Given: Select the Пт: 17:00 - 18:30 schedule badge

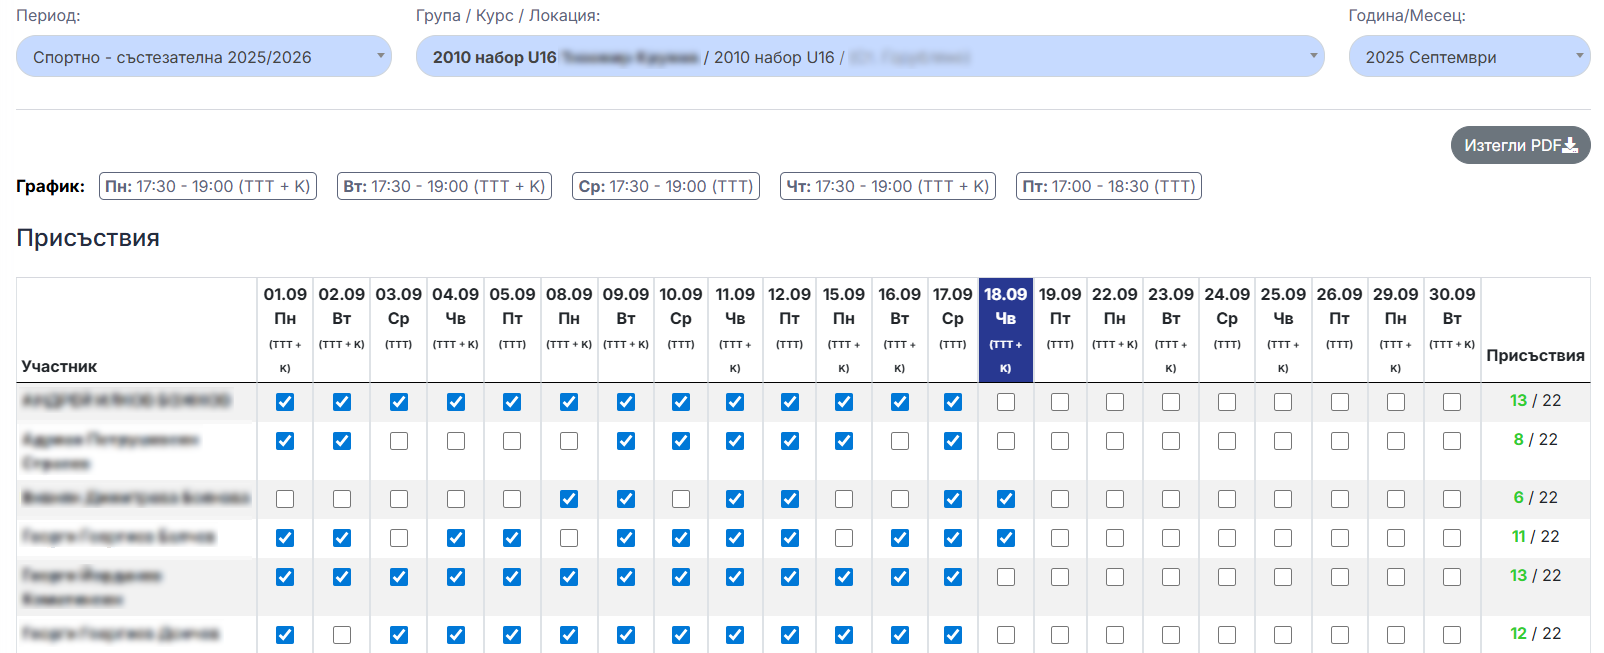Looking at the screenshot, I should pos(1108,186).
